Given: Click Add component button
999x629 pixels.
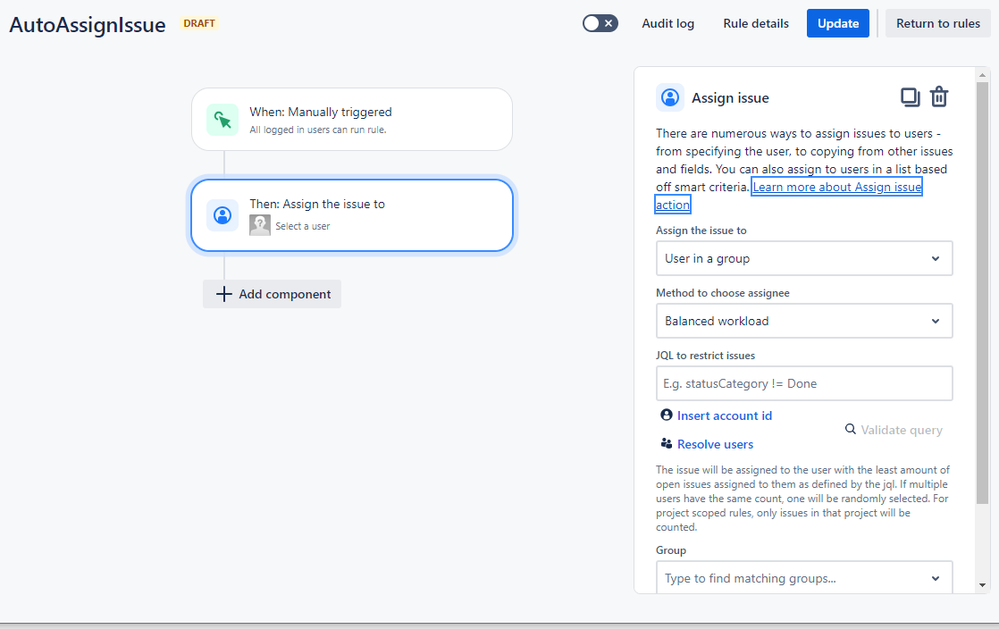Looking at the screenshot, I should tap(272, 294).
